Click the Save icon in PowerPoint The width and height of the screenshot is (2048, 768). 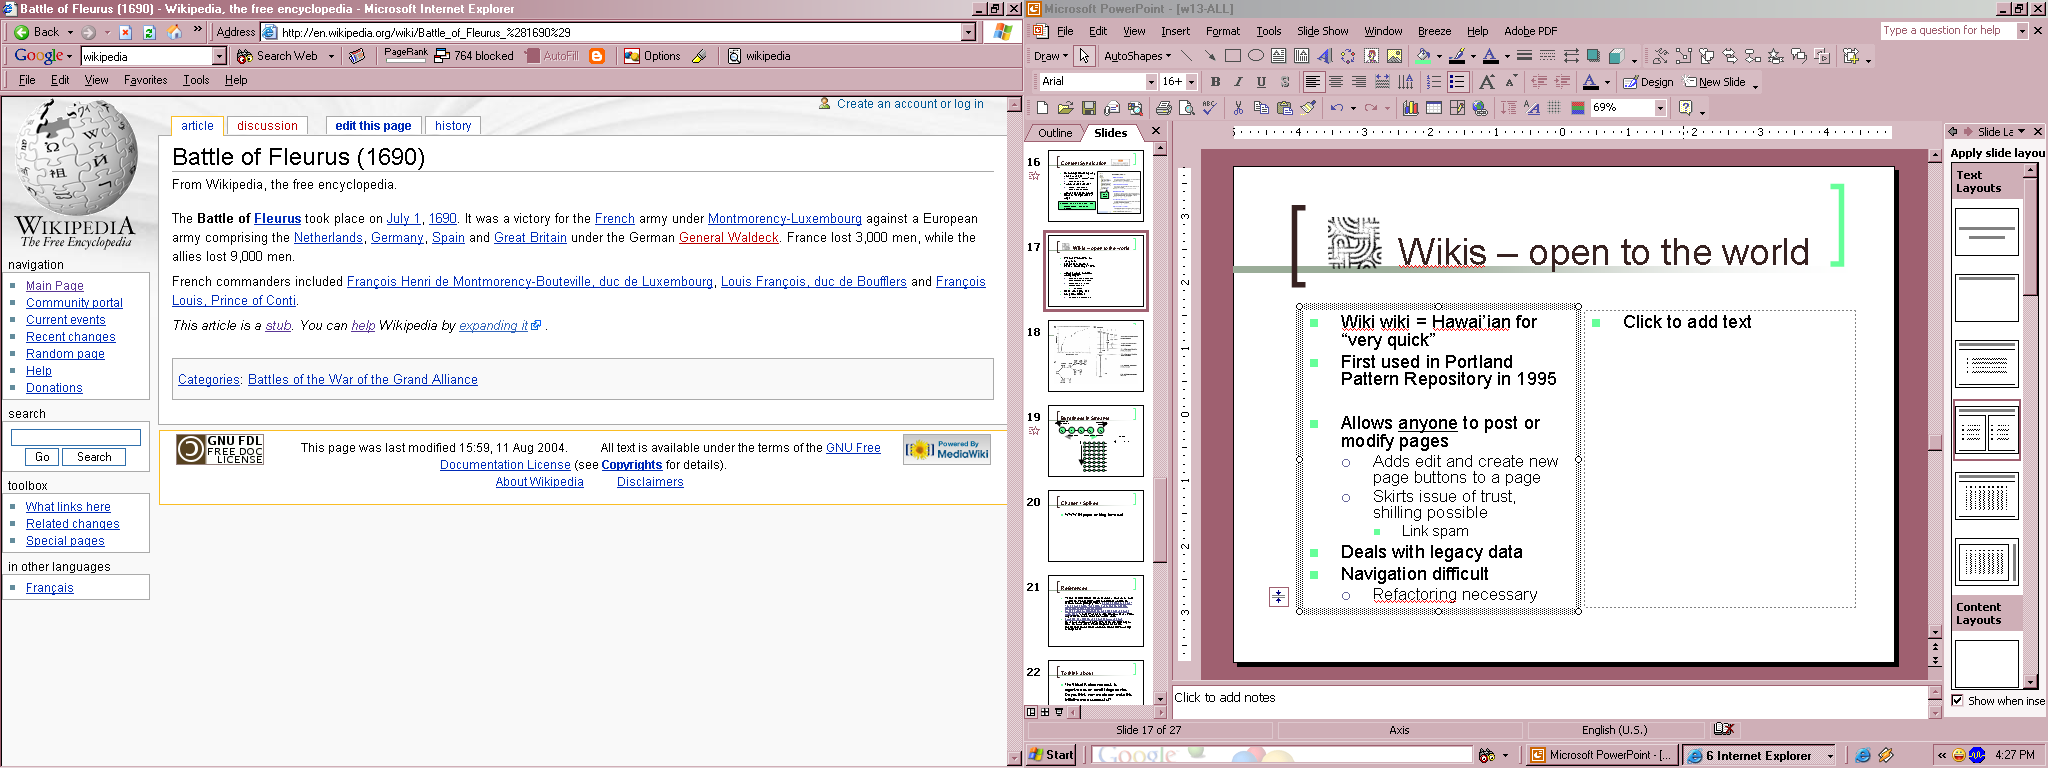(1088, 108)
